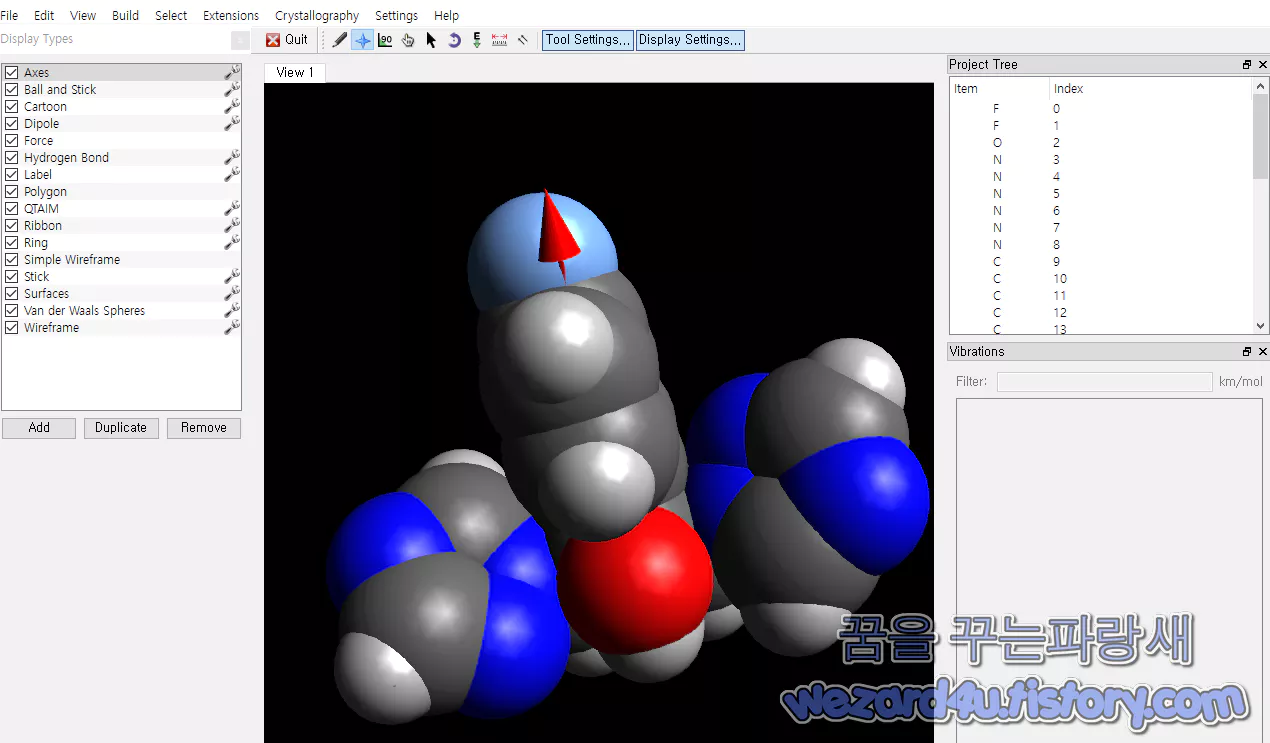Disable the Van der Waals Spheres display
Viewport: 1270px width, 743px height.
[x=12, y=310]
